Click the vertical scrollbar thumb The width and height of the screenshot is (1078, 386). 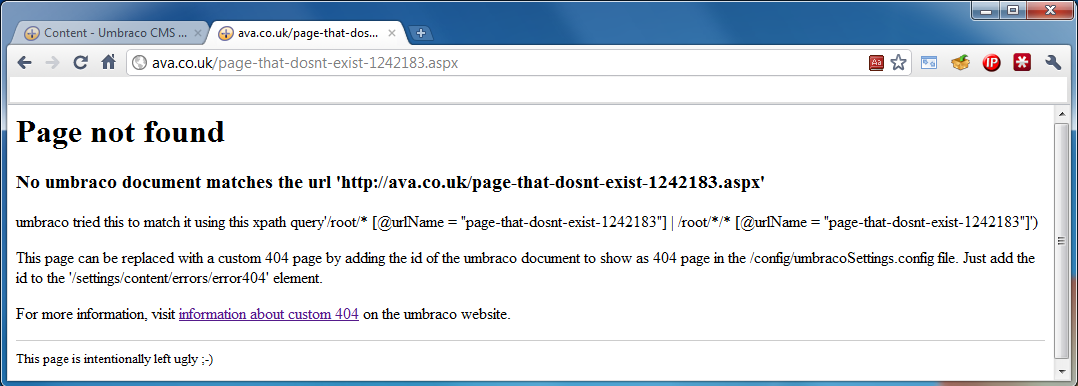pos(1062,241)
